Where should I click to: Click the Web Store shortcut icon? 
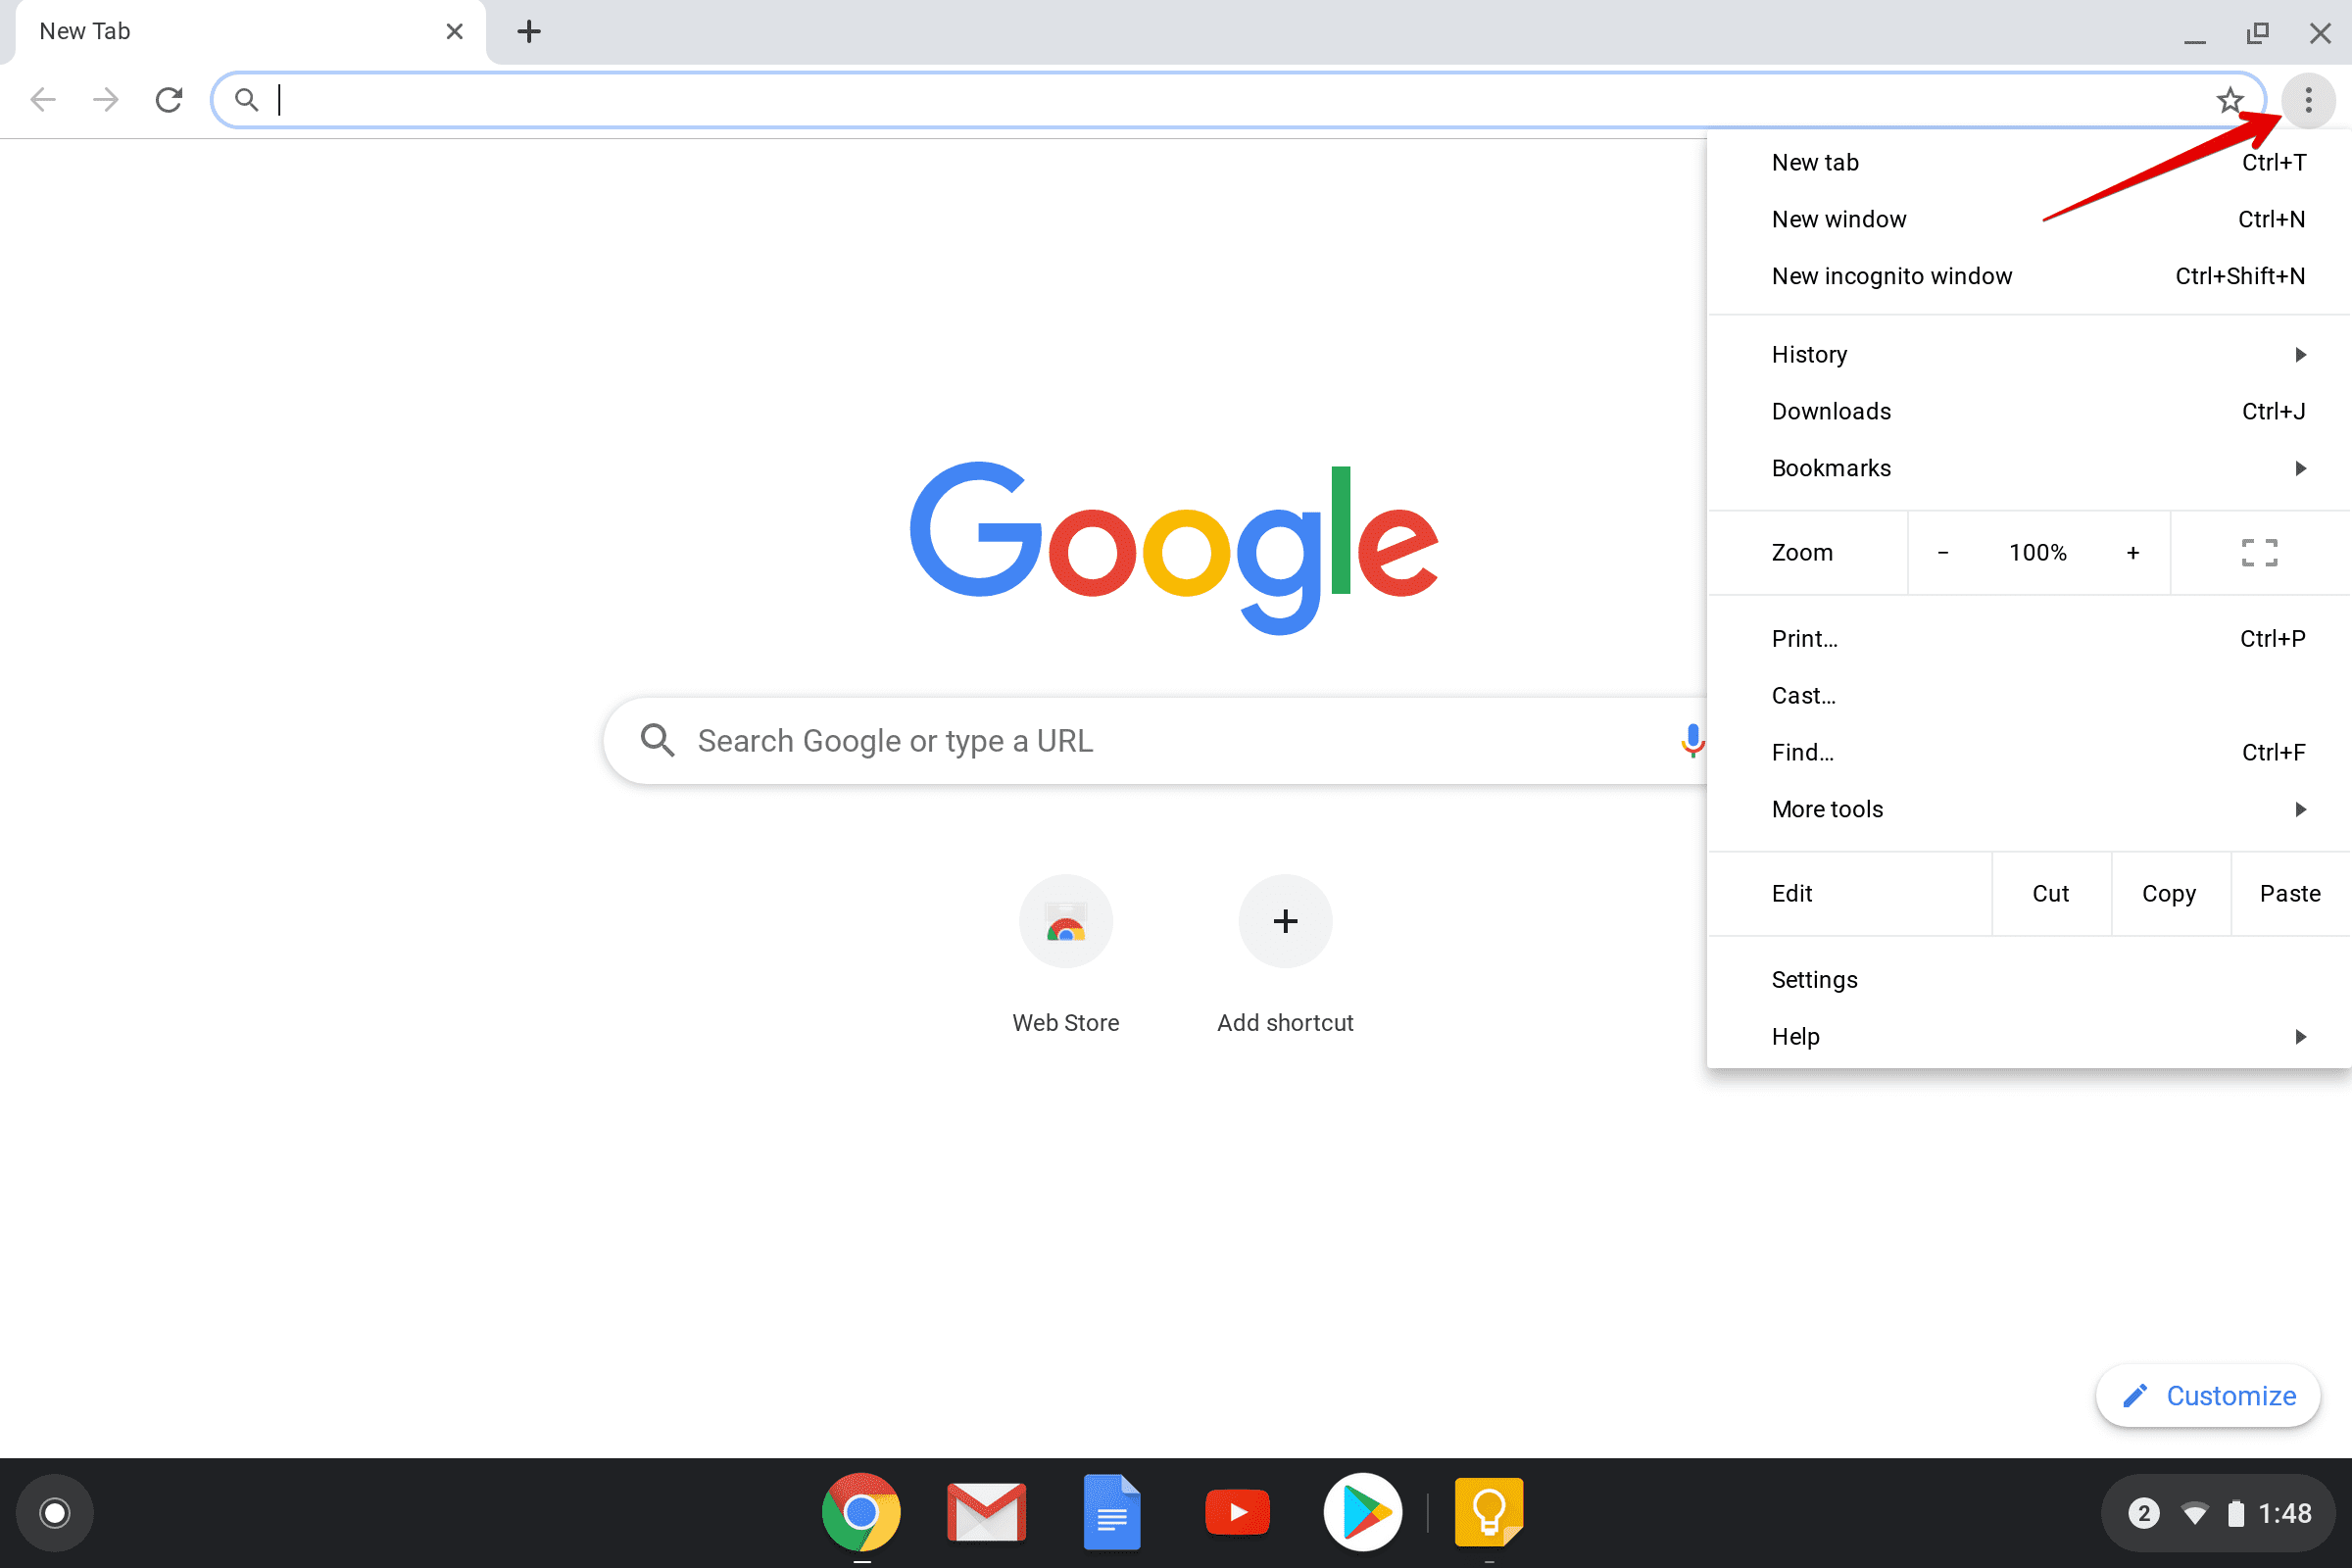tap(1064, 920)
